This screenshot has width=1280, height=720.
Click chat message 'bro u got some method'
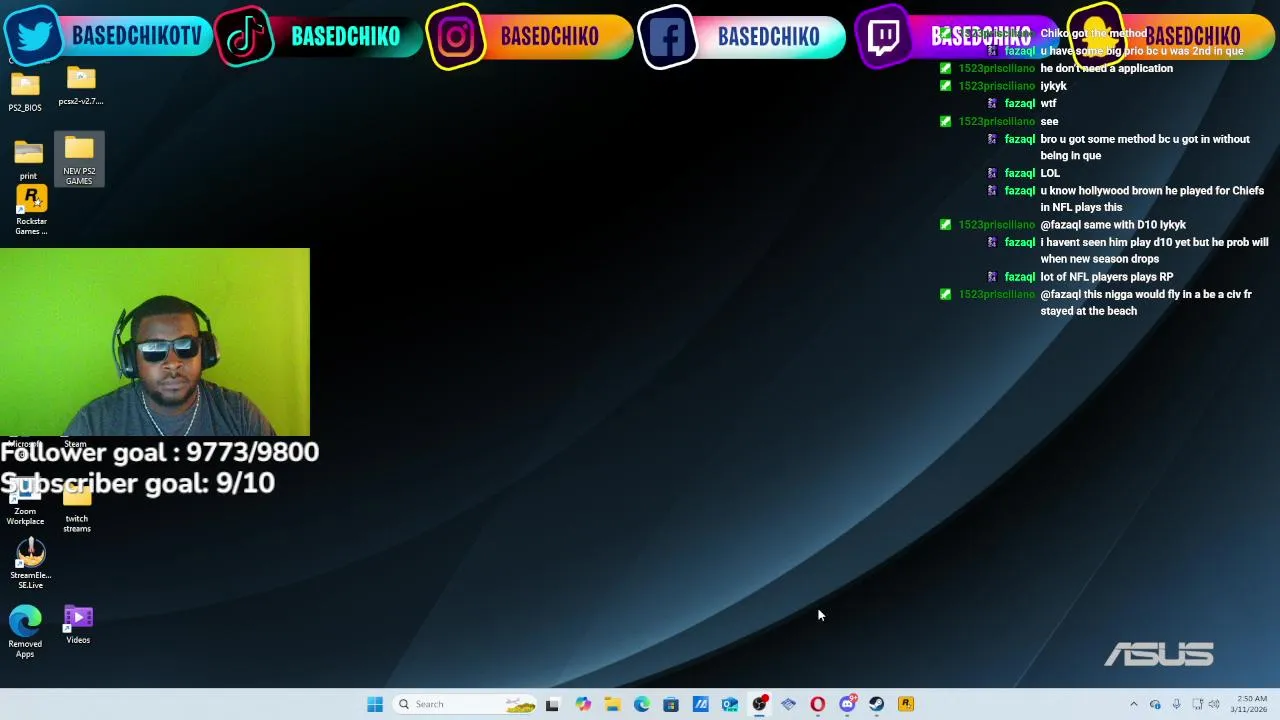click(x=1145, y=147)
